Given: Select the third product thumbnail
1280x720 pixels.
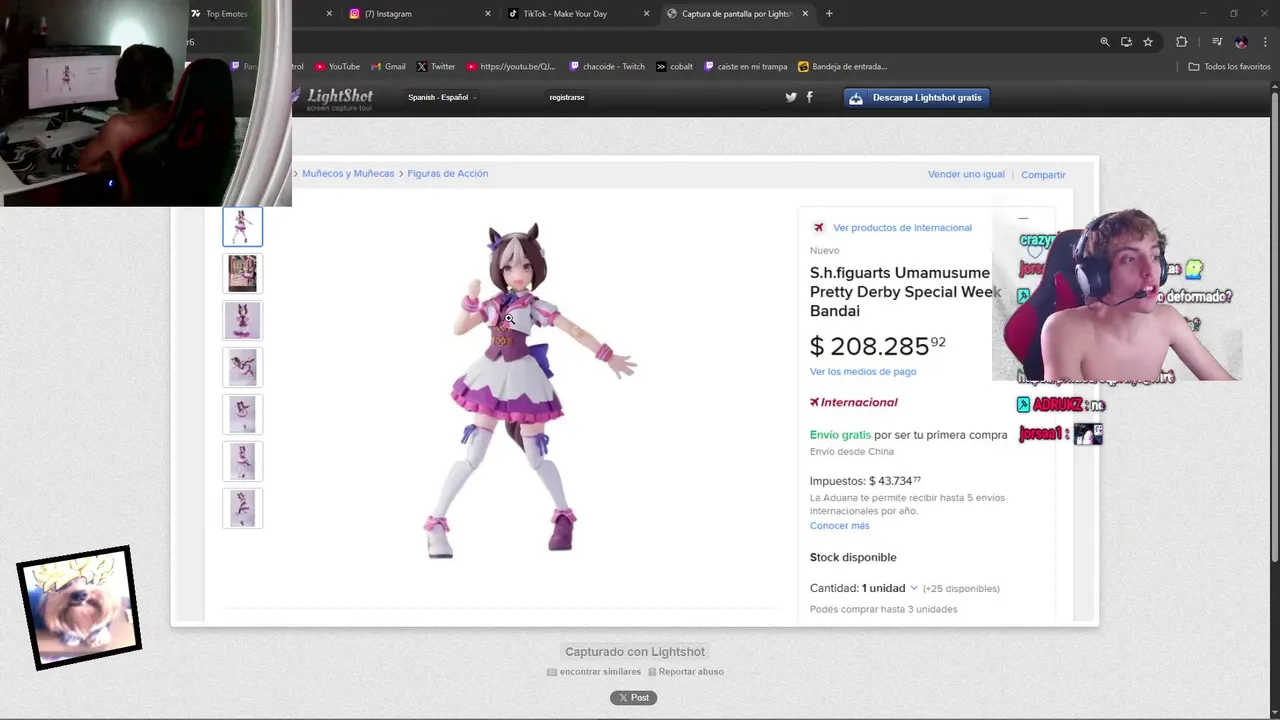Looking at the screenshot, I should click(242, 320).
